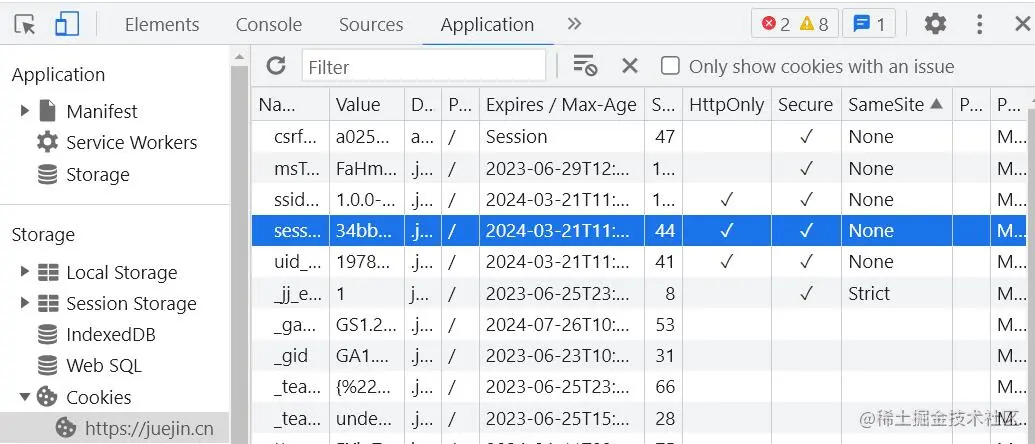This screenshot has height=444, width=1035.
Task: Click the cookie Filter input field
Action: click(424, 67)
